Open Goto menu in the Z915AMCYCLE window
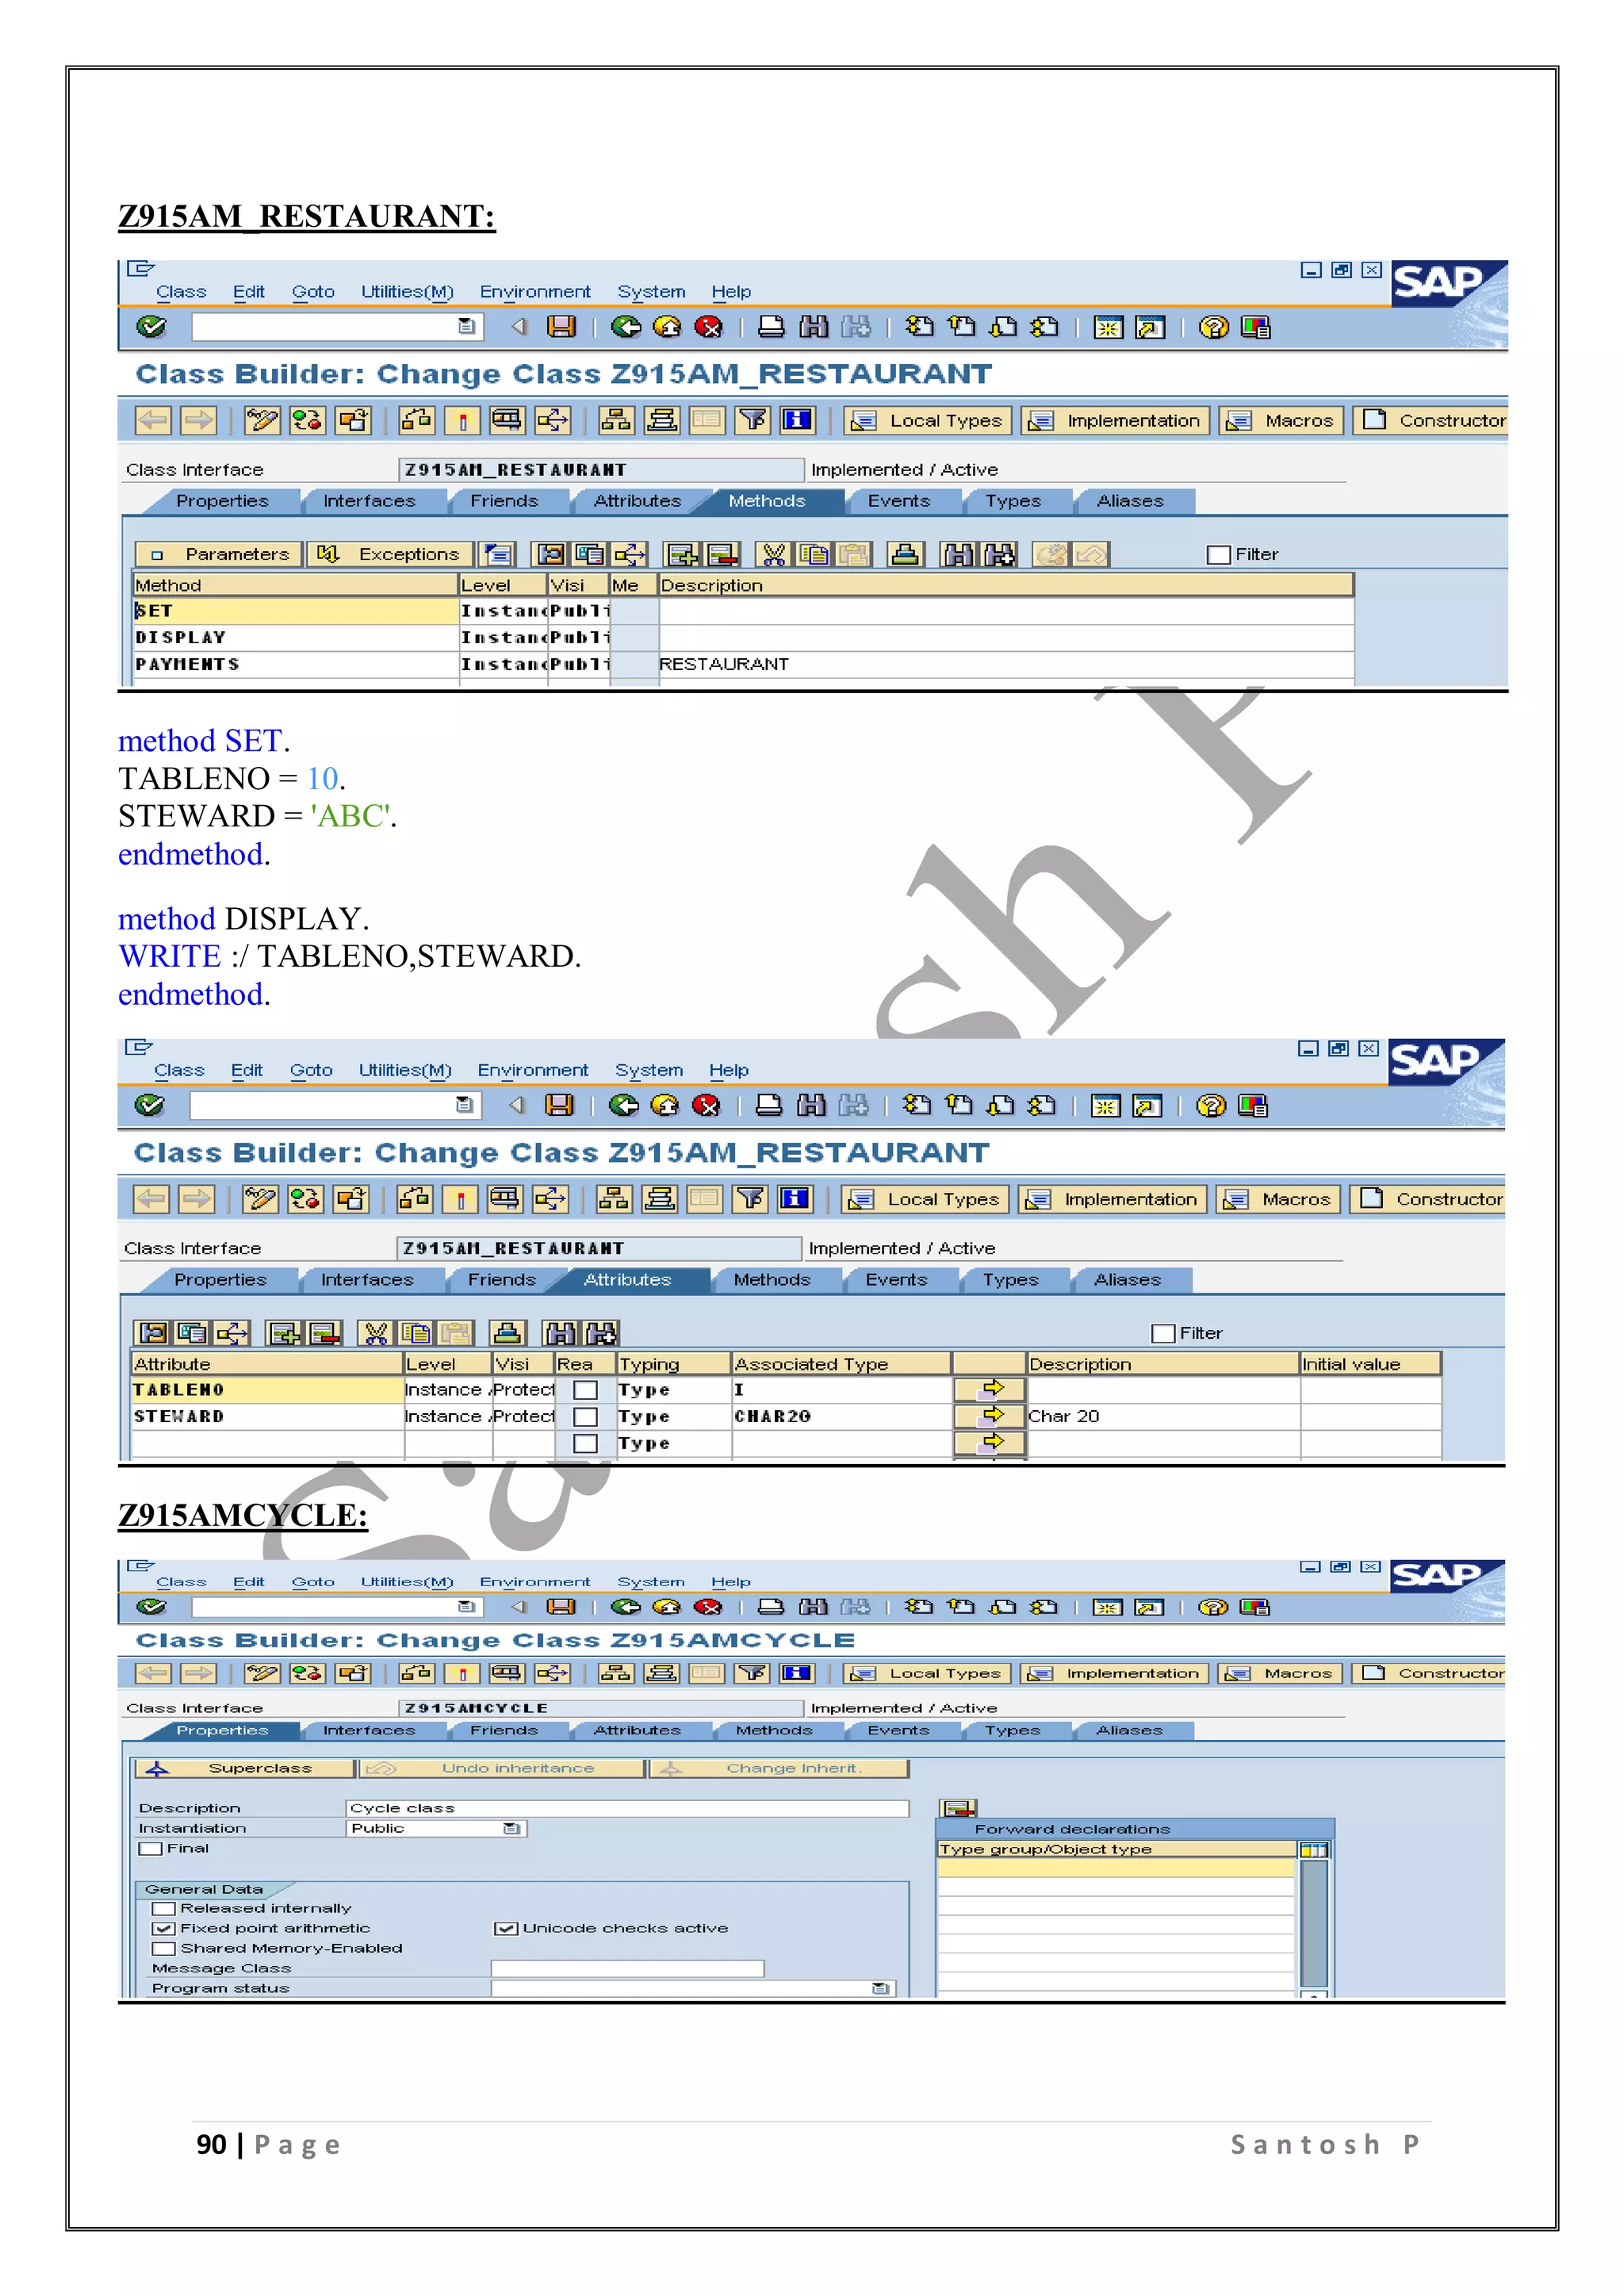 (x=313, y=1582)
